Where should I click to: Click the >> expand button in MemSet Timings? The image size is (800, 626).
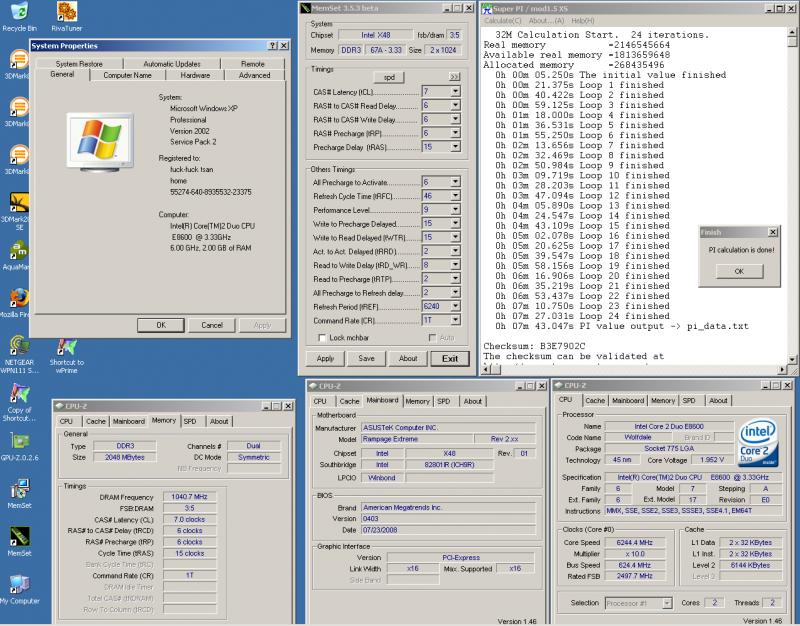(x=454, y=77)
